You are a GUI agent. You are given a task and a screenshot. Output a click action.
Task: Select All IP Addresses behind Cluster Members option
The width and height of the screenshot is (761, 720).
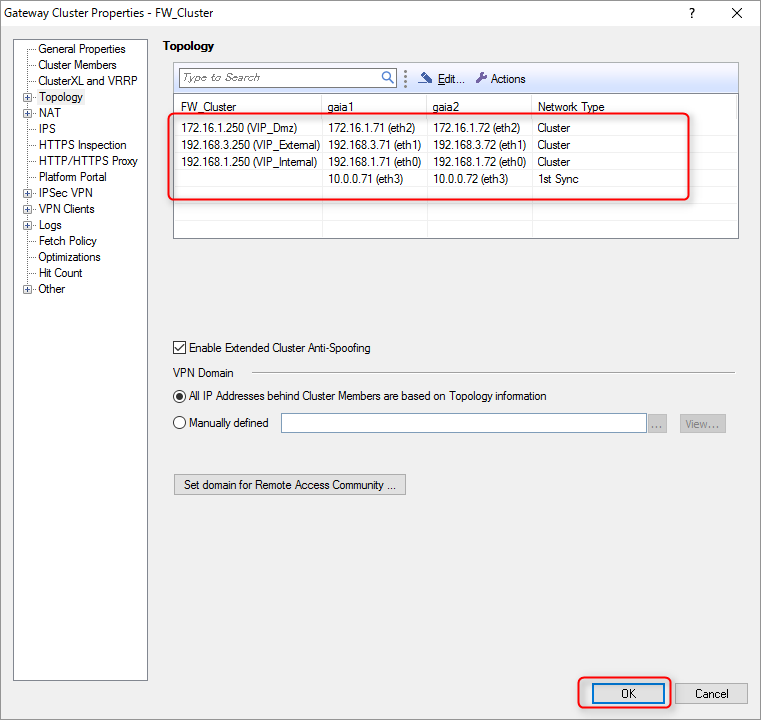click(x=179, y=396)
